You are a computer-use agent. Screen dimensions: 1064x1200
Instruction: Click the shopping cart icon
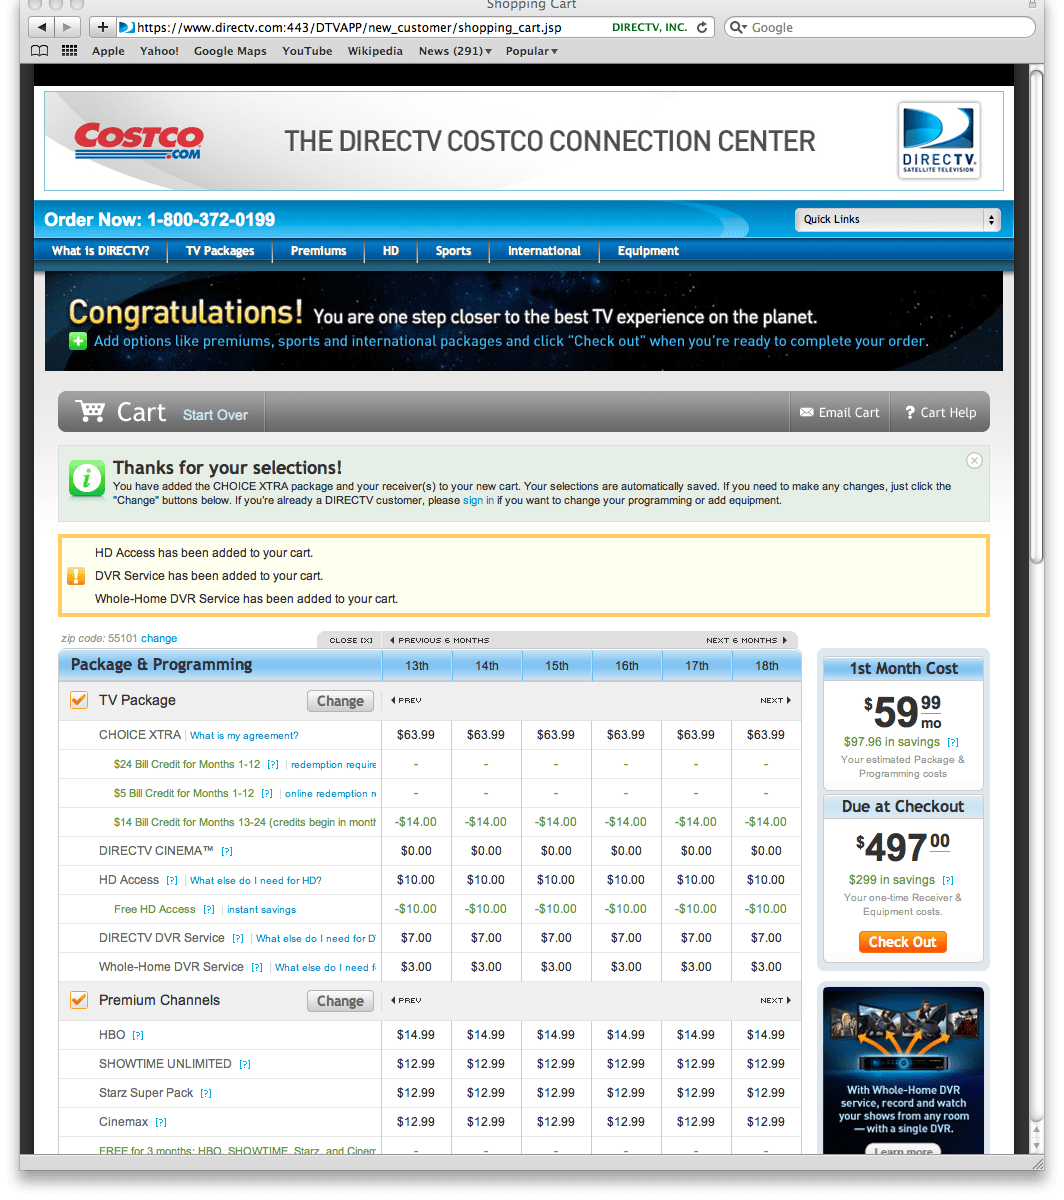[x=90, y=411]
